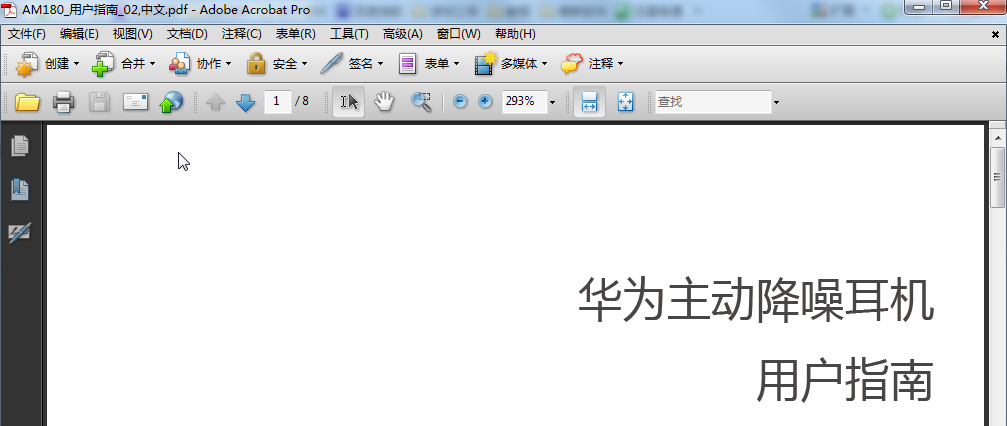Go to previous page with up arrow
The image size is (1007, 426).
click(216, 102)
